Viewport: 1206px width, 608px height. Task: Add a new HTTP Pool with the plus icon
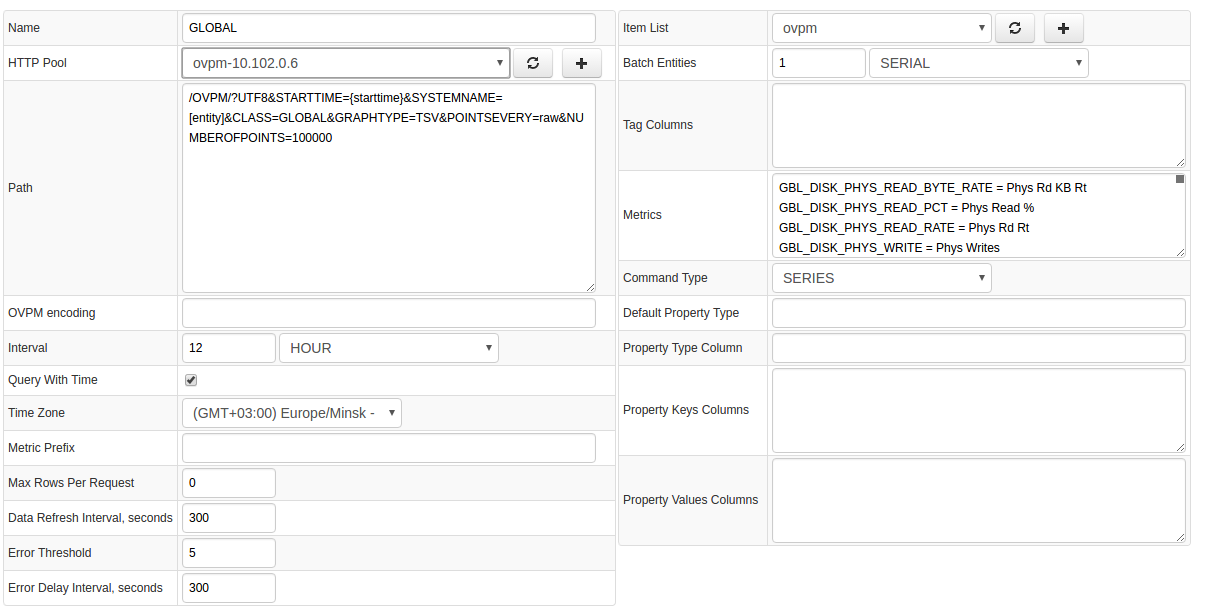[581, 62]
